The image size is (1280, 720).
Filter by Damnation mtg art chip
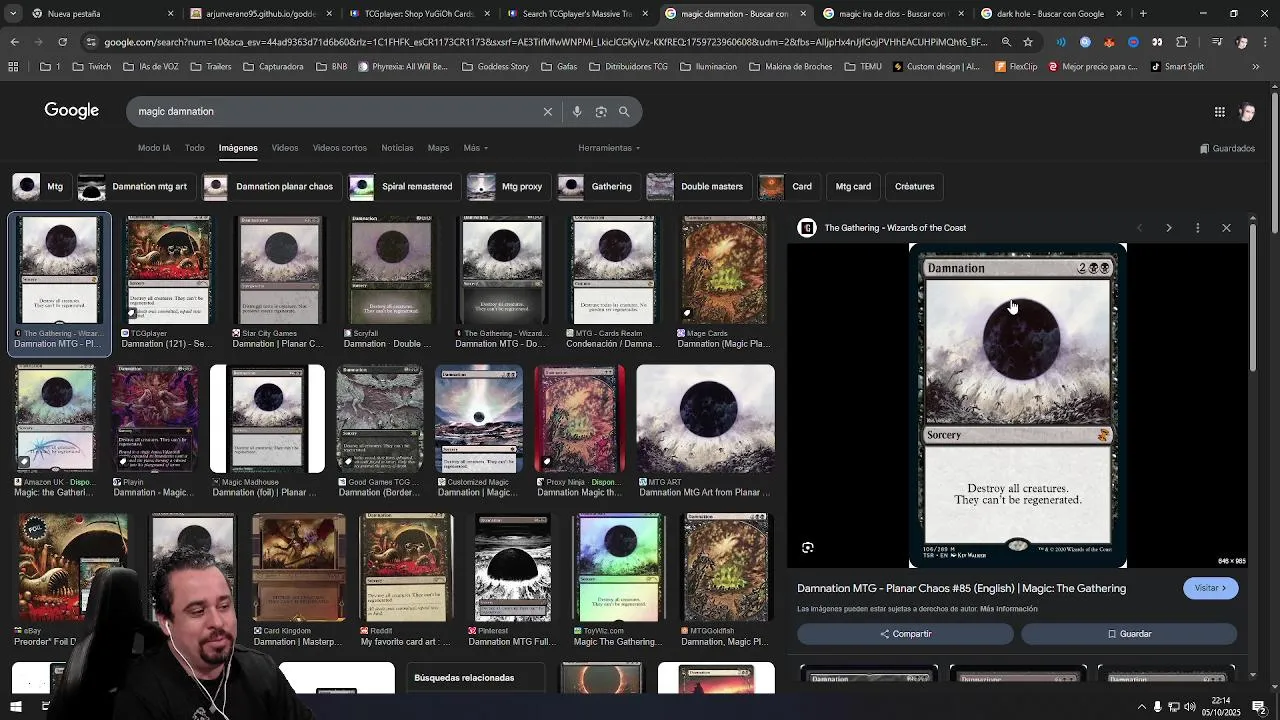point(135,187)
